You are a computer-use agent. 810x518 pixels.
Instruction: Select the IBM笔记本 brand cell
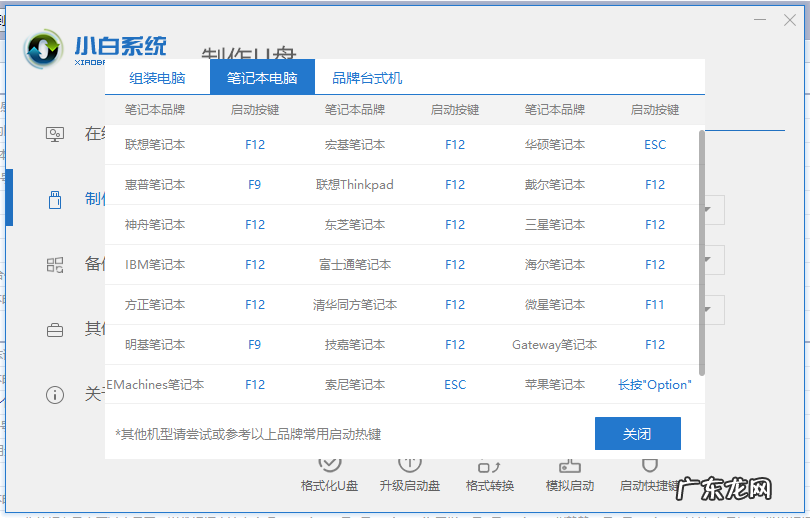click(x=155, y=265)
